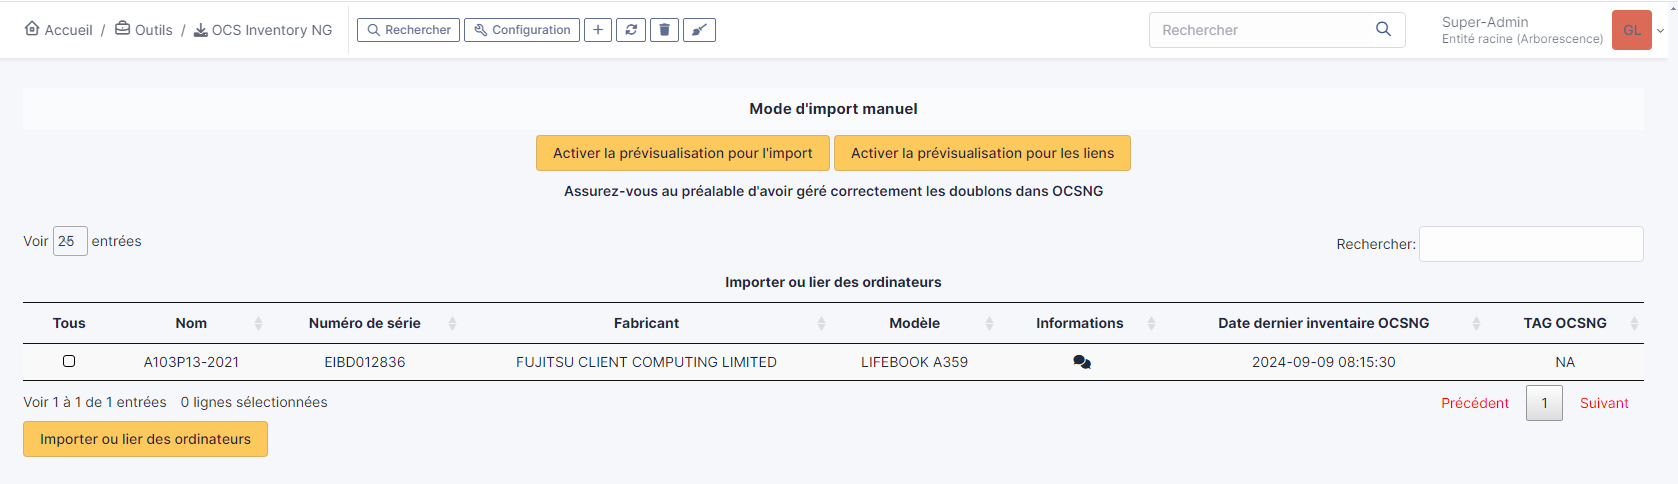
Task: Select page 1 in pagination
Action: pyautogui.click(x=1544, y=403)
